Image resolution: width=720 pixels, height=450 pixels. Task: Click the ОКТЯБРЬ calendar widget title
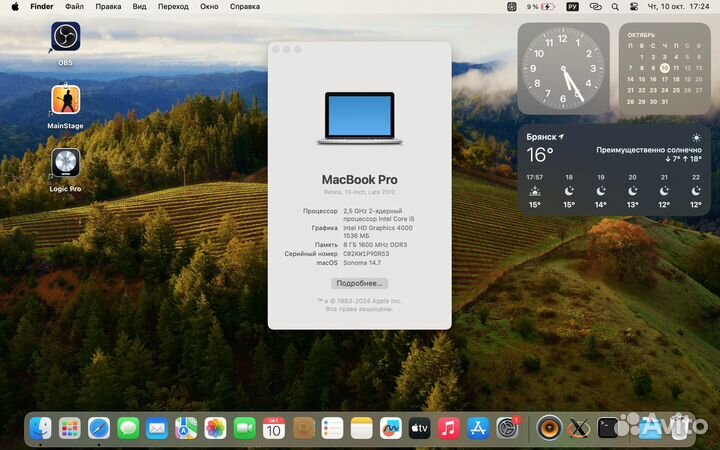pyautogui.click(x=641, y=35)
